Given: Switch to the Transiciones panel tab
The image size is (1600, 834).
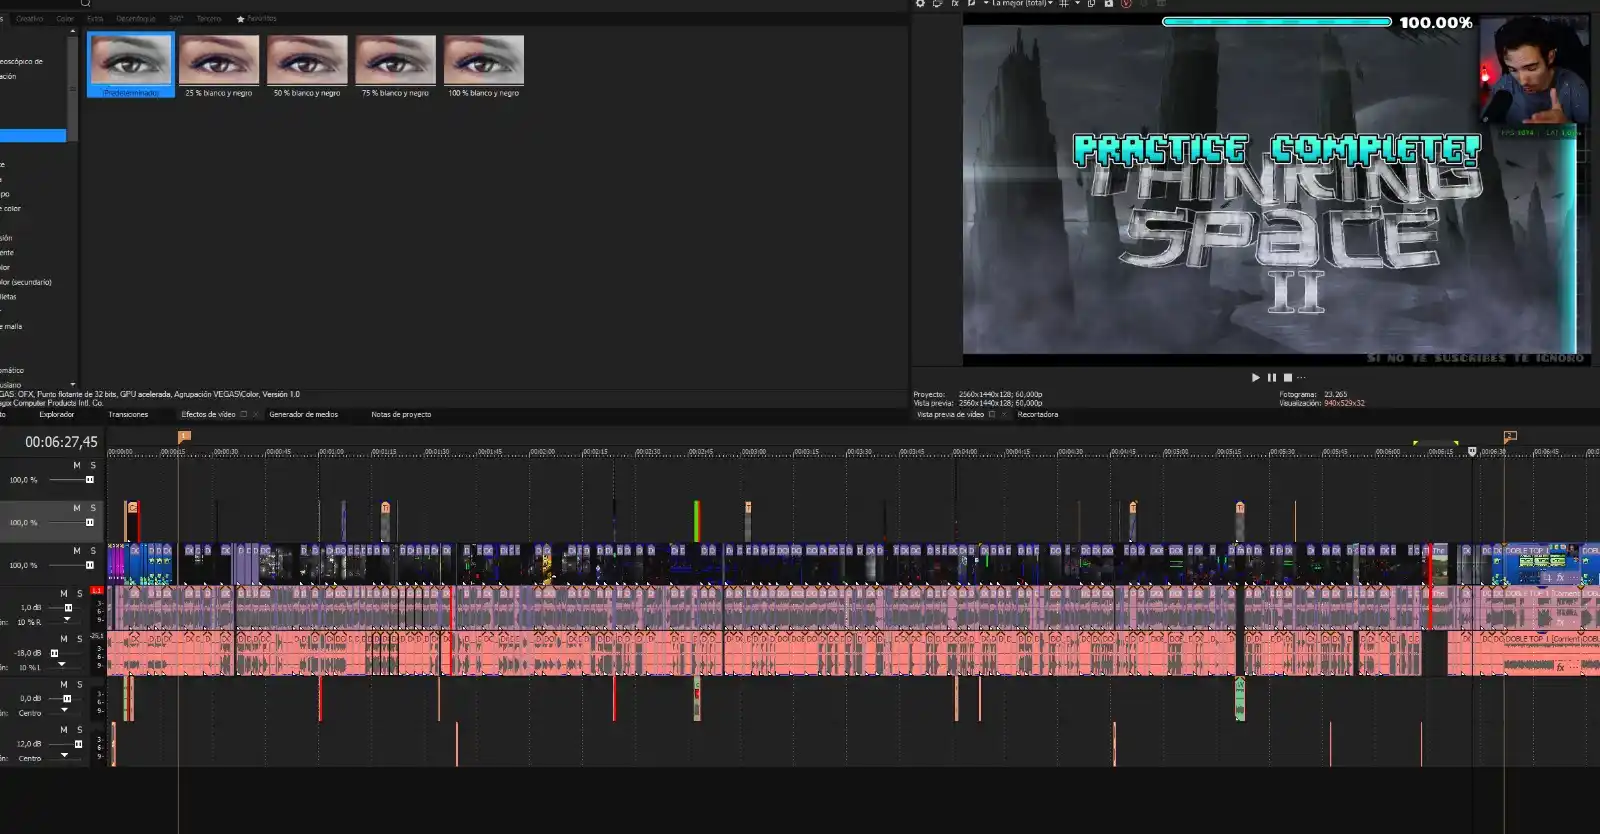Looking at the screenshot, I should tap(128, 414).
